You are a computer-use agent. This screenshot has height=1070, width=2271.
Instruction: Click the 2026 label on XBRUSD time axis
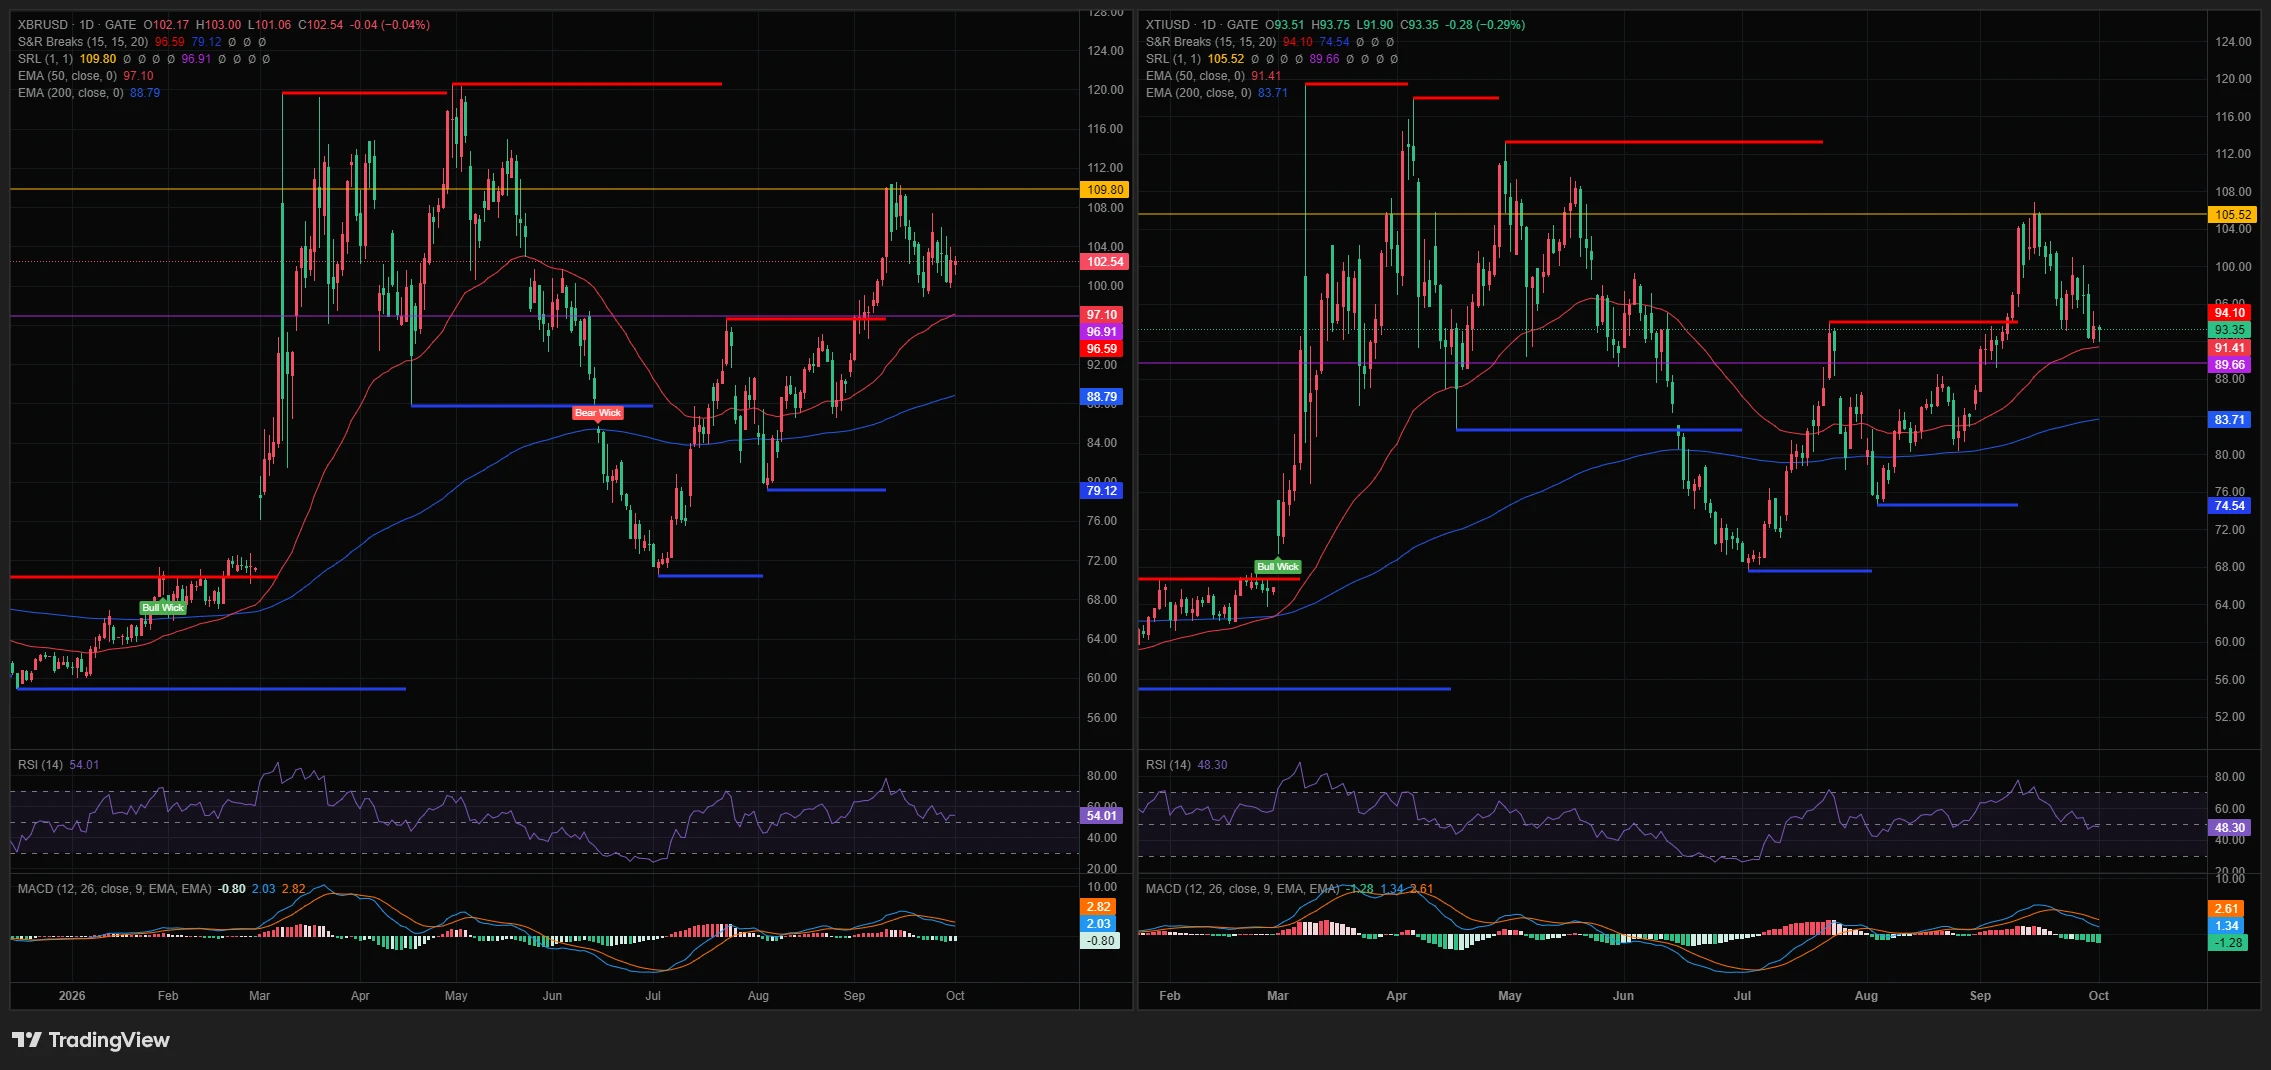(x=72, y=996)
